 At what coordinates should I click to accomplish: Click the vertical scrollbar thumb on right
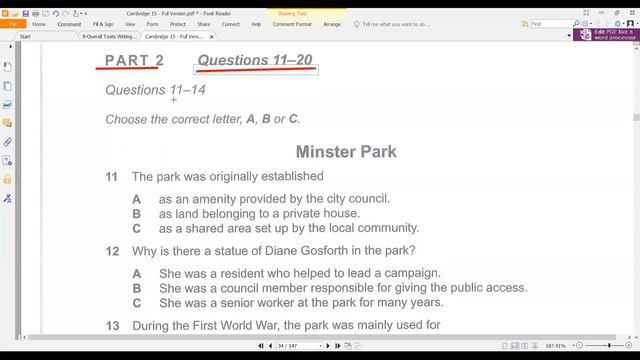(x=636, y=118)
